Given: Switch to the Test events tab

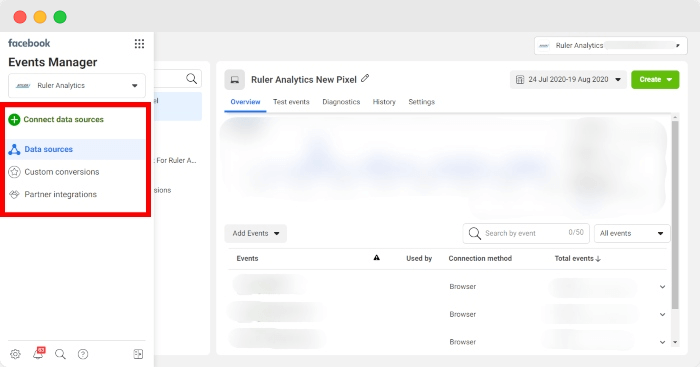Looking at the screenshot, I should (x=291, y=102).
